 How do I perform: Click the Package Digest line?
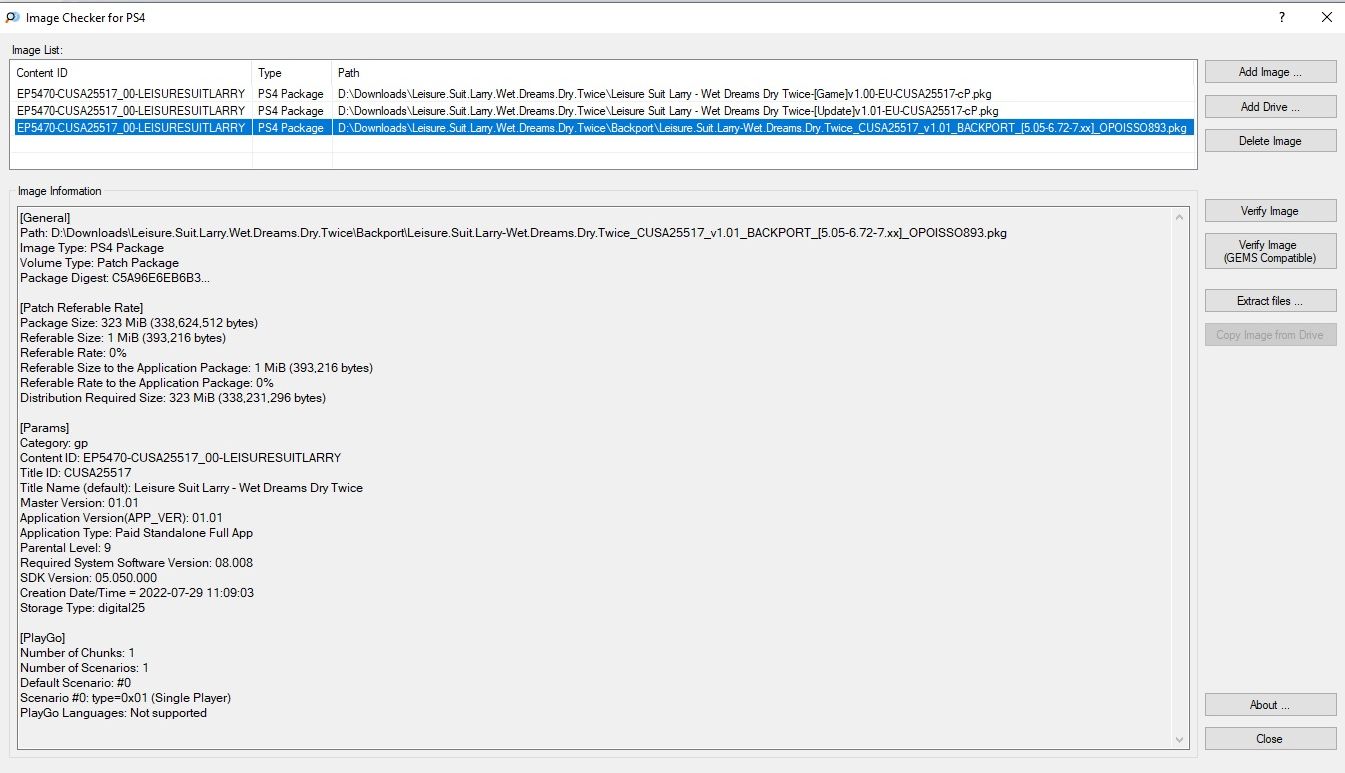[115, 278]
